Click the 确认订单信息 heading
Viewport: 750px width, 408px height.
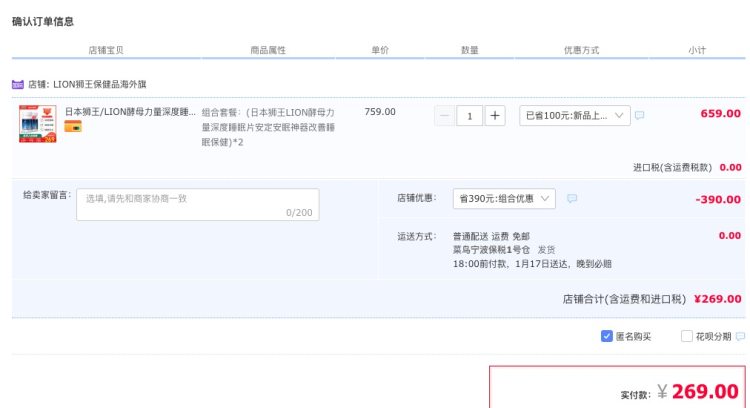click(x=43, y=22)
